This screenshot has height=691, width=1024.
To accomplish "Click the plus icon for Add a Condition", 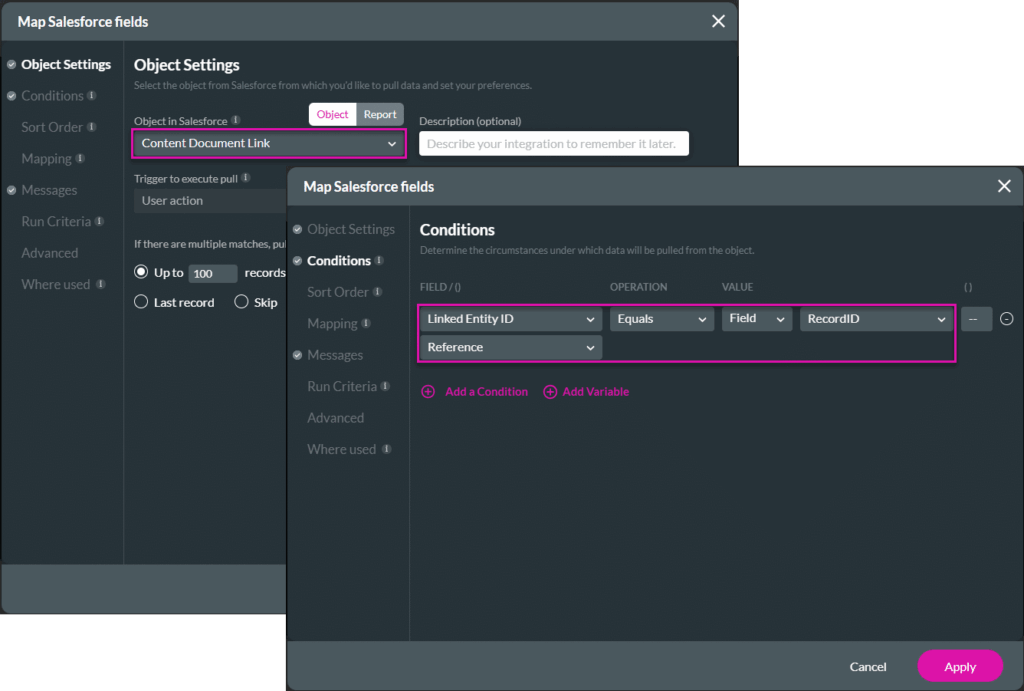I will pos(428,391).
